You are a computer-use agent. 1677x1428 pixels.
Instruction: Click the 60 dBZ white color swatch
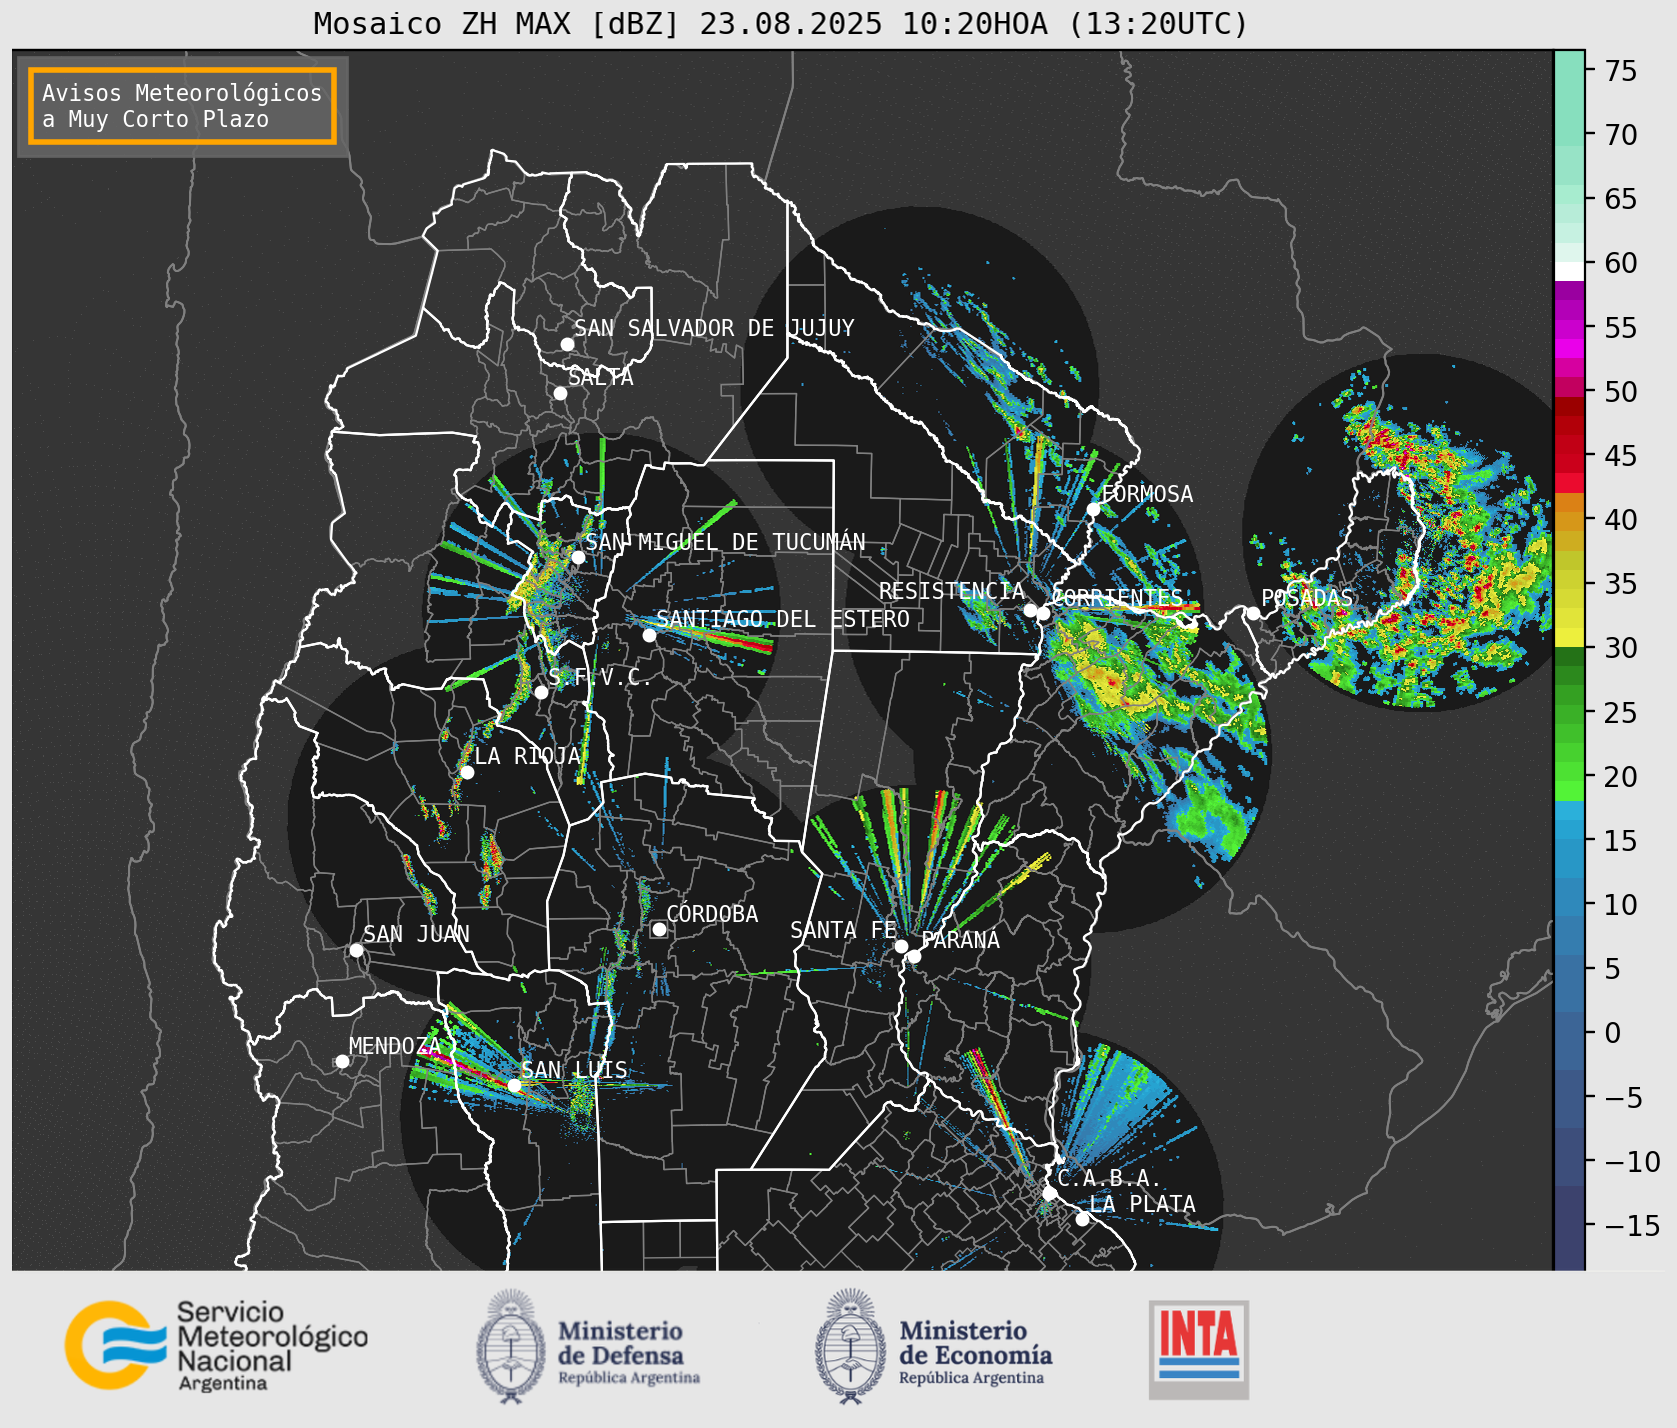click(x=1569, y=271)
